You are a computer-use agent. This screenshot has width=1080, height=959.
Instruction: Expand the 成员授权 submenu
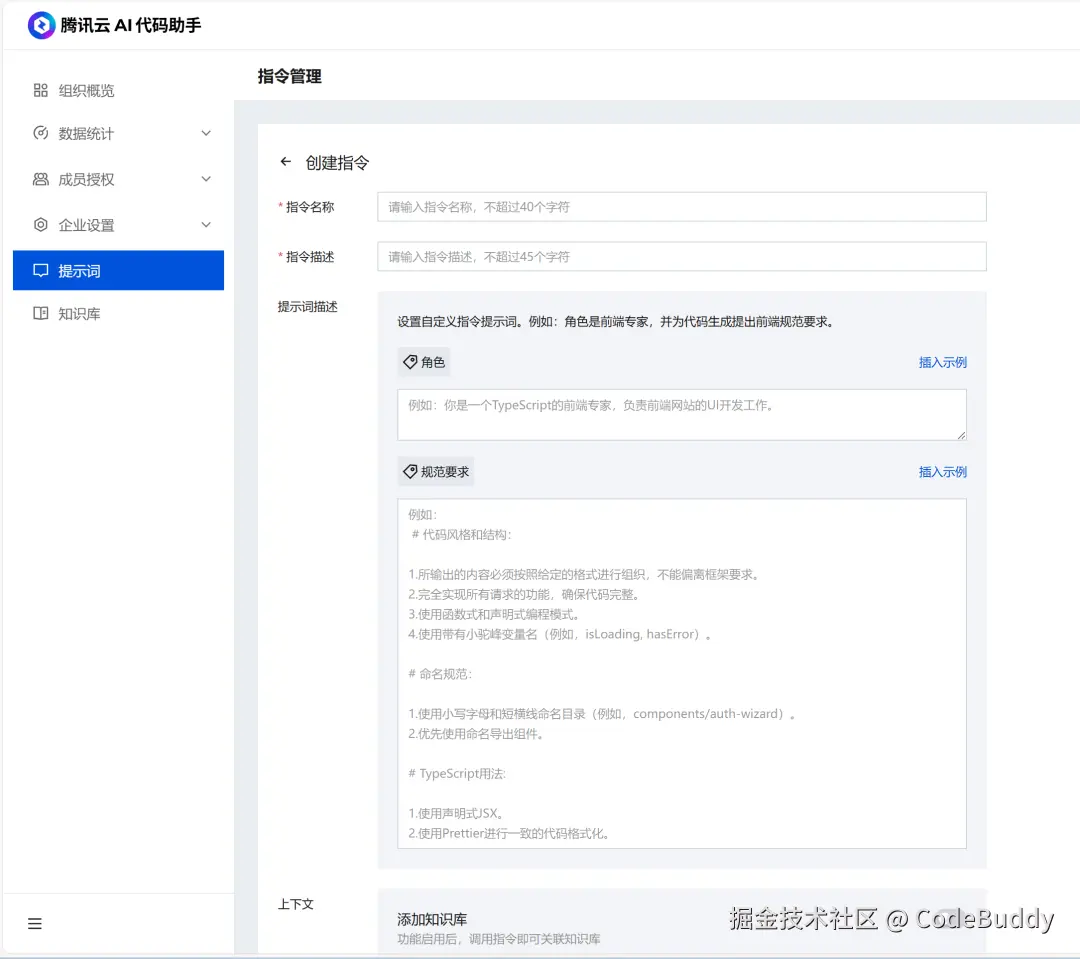[x=206, y=179]
